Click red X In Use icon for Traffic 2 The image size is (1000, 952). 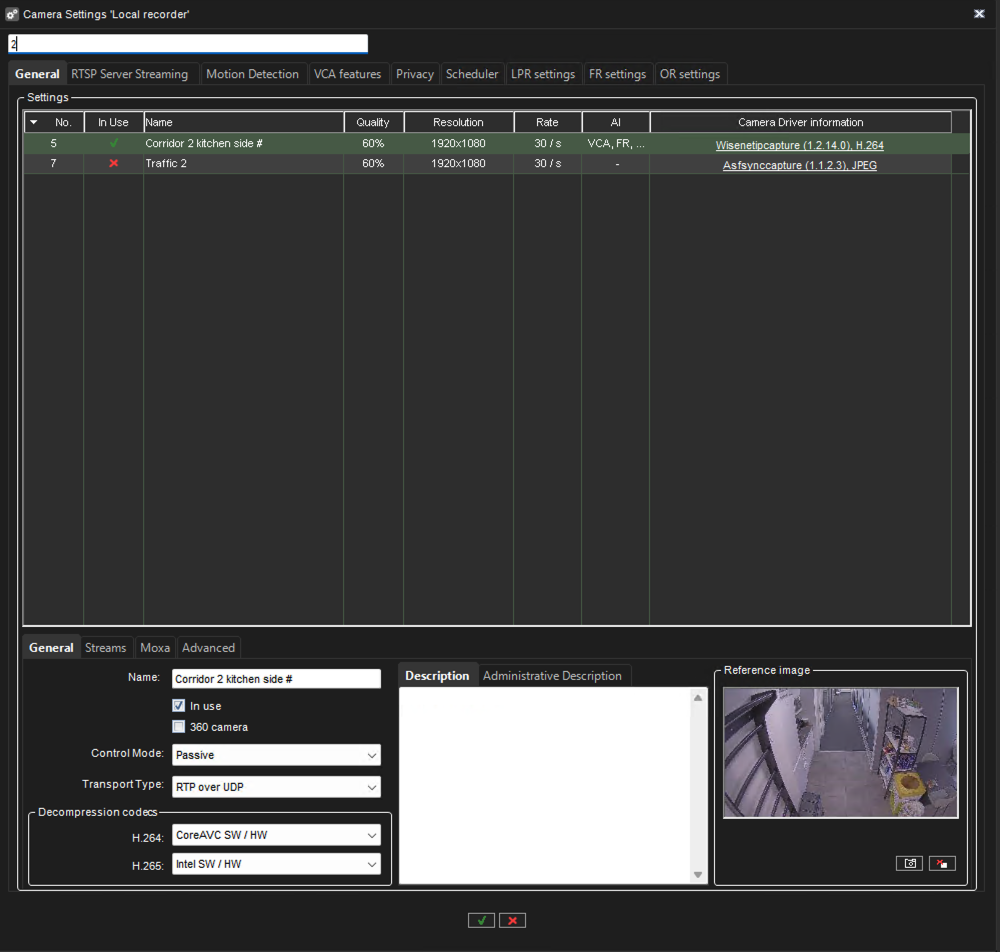[x=113, y=163]
